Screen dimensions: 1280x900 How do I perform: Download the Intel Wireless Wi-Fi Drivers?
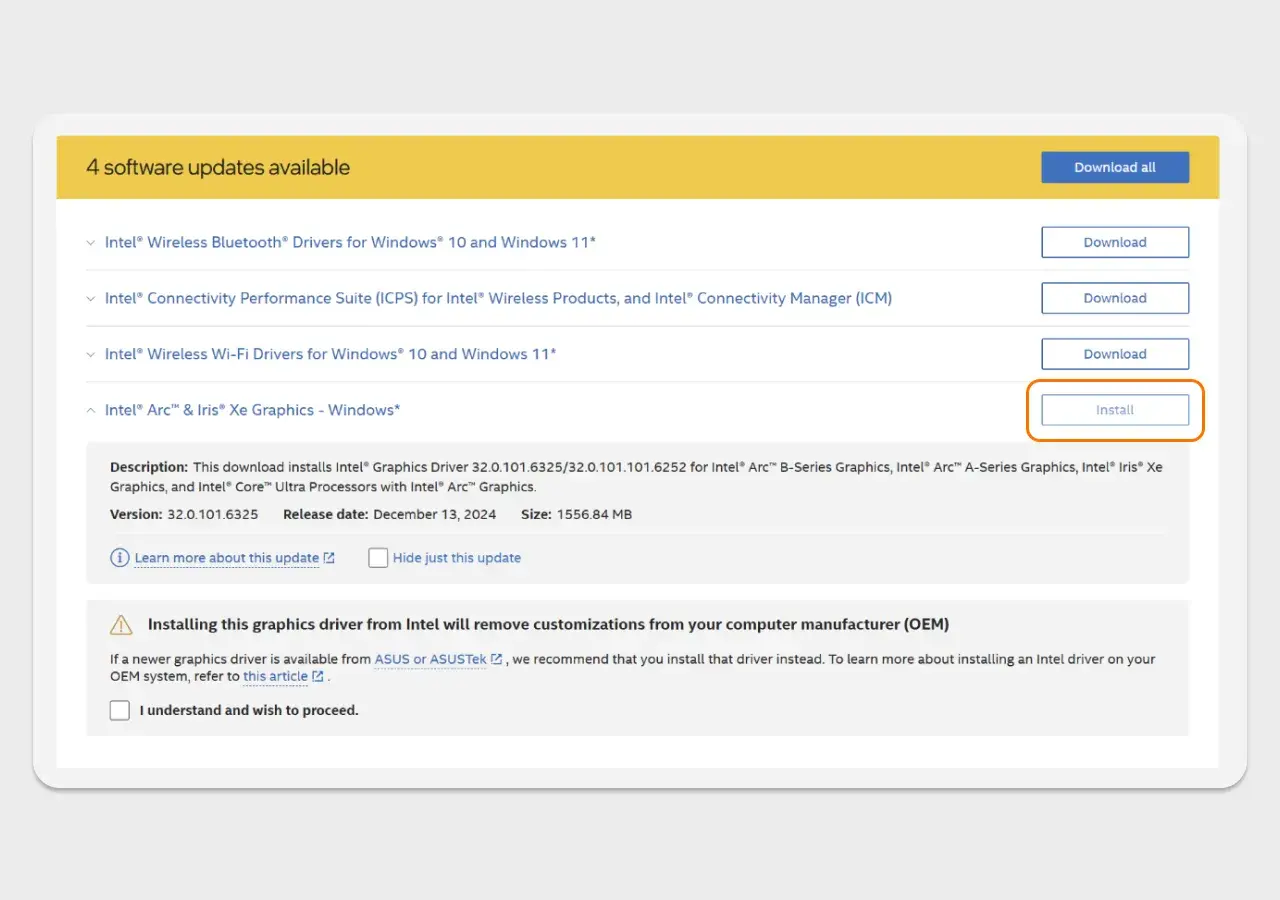point(1115,354)
